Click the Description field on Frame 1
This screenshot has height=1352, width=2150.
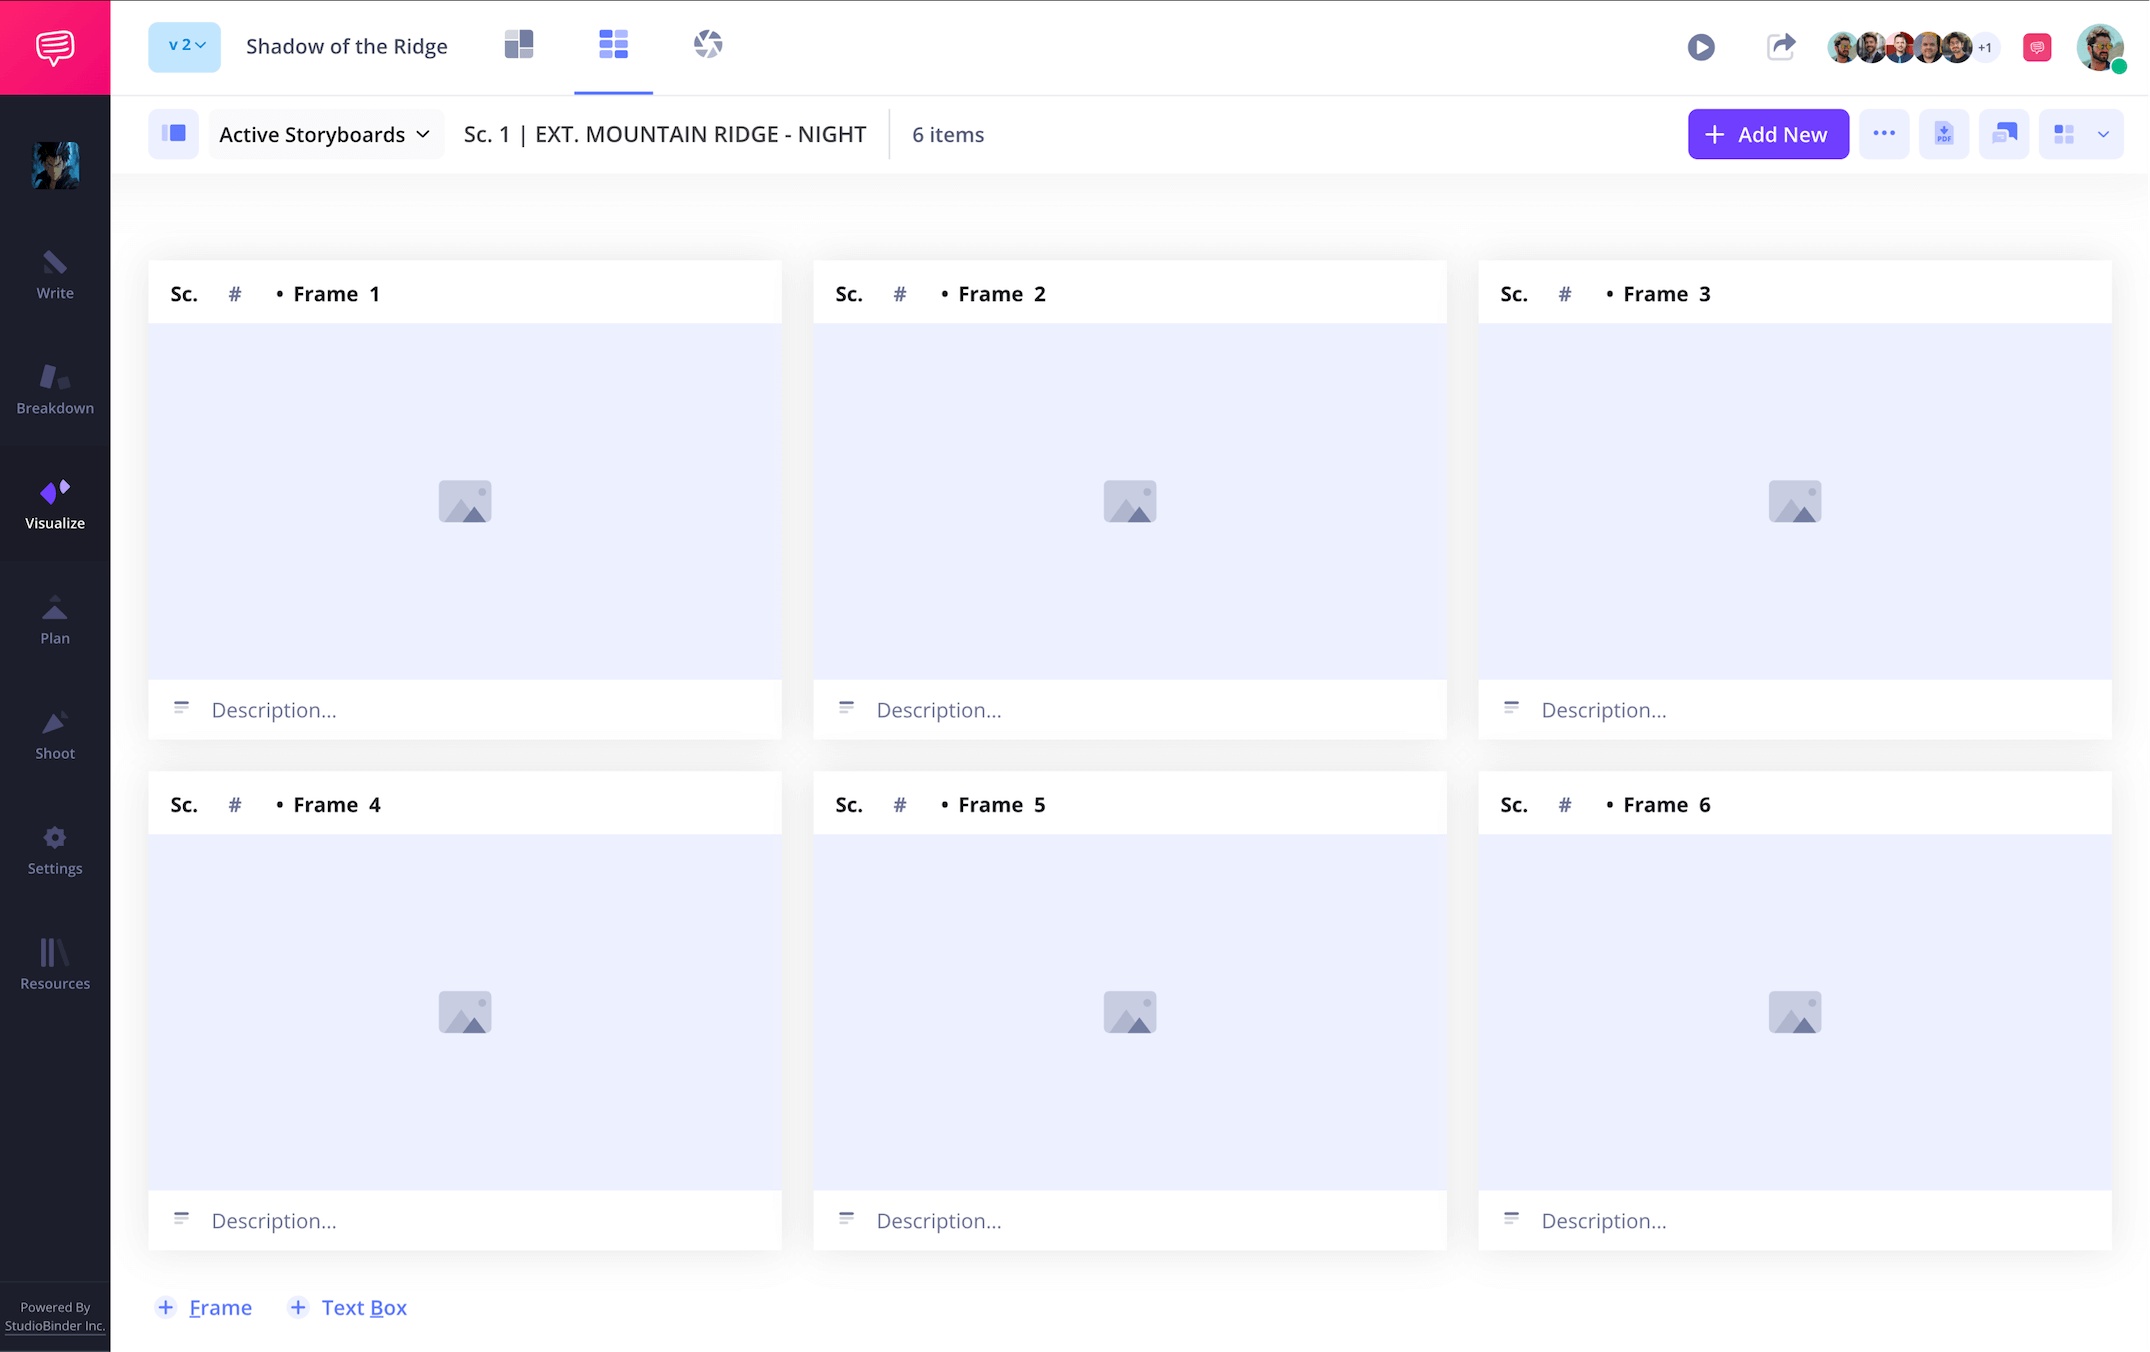tap(274, 710)
